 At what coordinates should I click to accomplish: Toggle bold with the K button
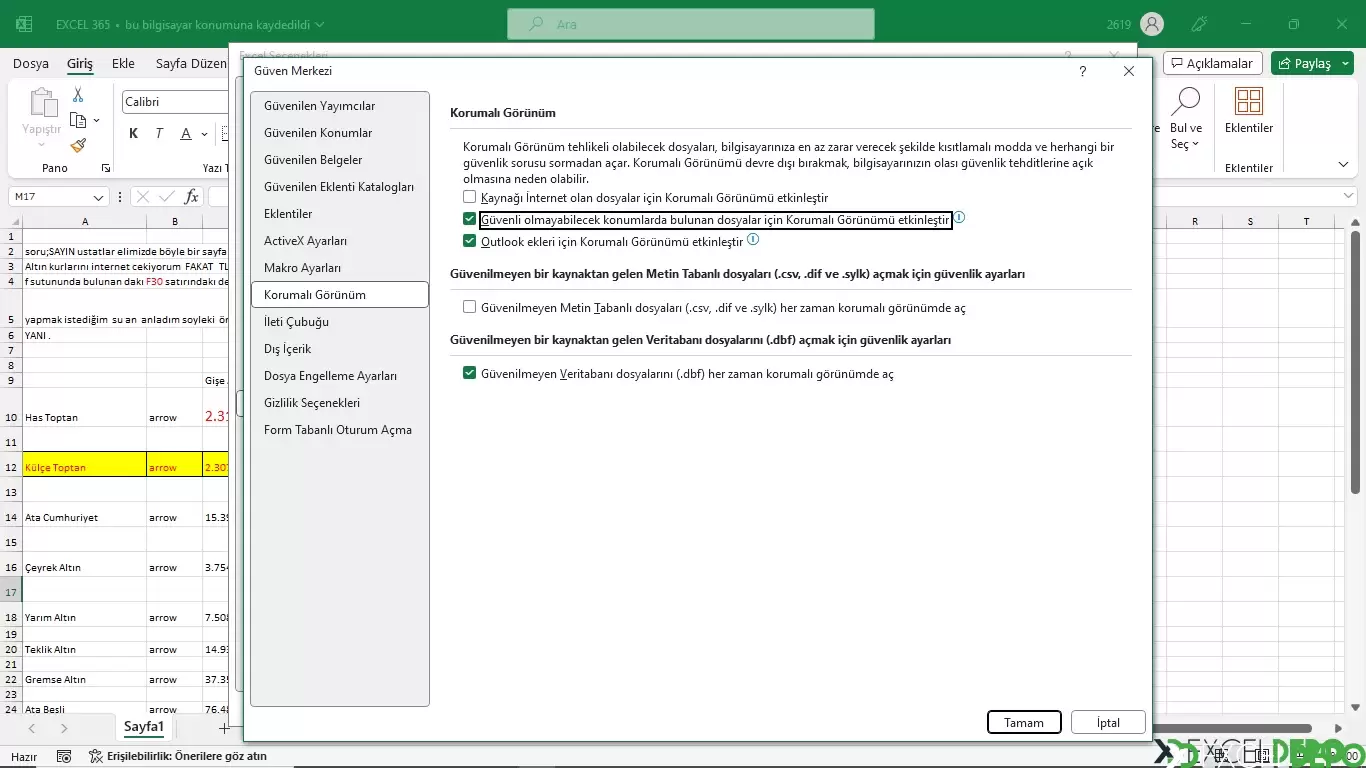click(x=133, y=134)
